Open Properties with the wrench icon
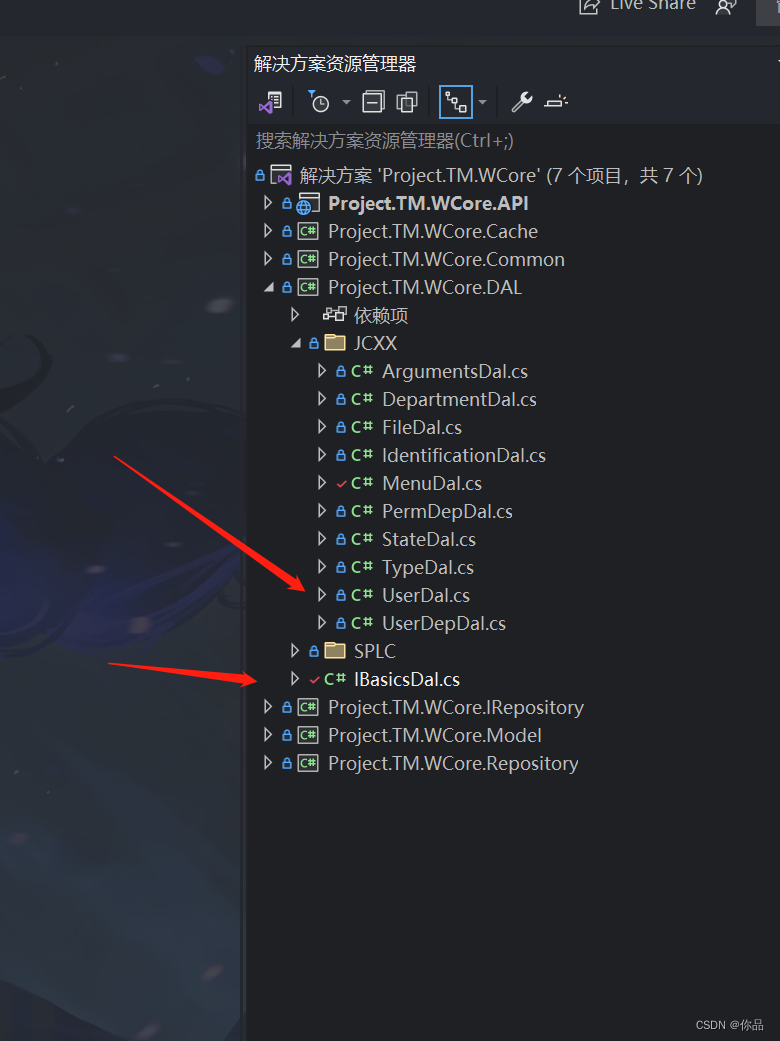Image resolution: width=780 pixels, height=1041 pixels. [x=522, y=102]
